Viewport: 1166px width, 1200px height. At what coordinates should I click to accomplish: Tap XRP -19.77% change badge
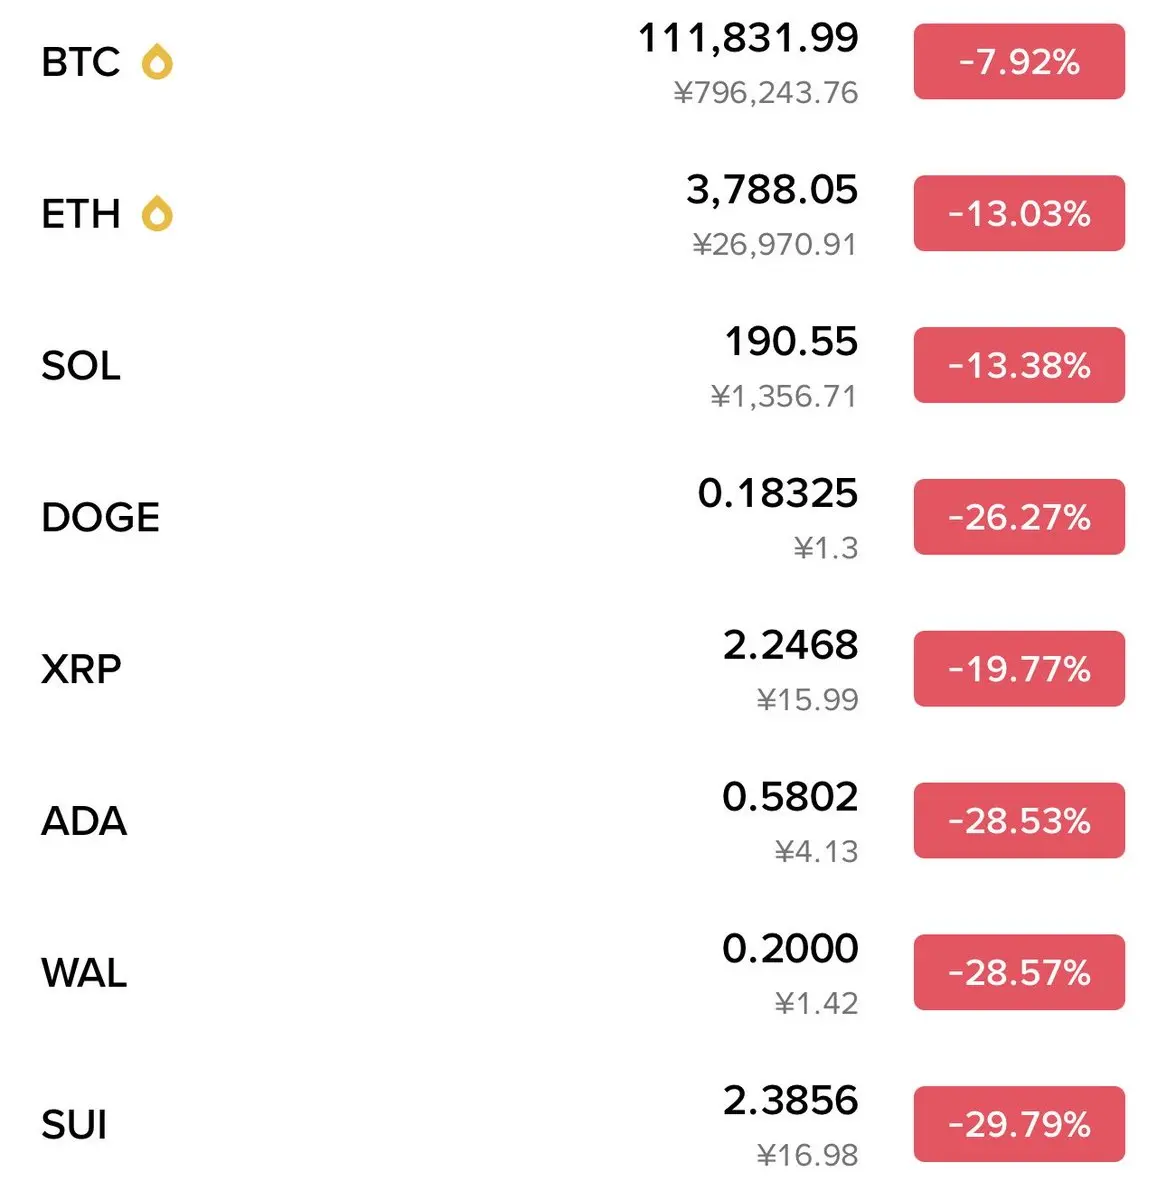tap(1019, 669)
